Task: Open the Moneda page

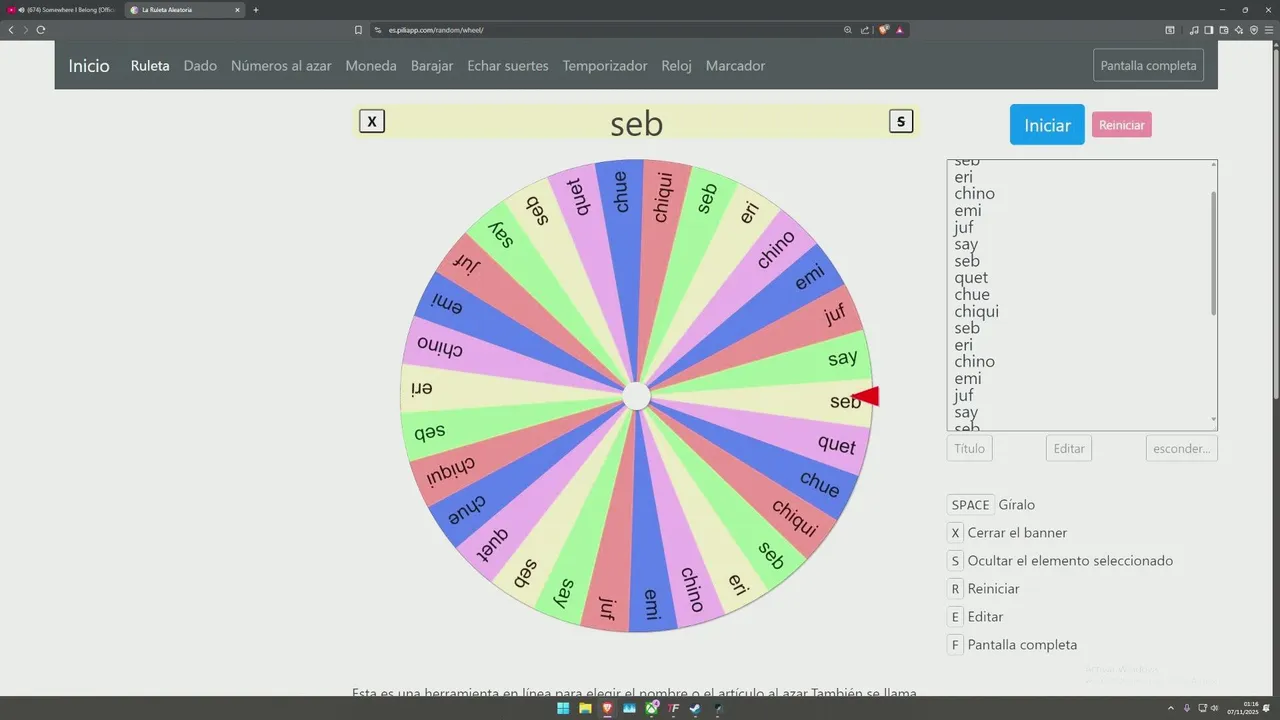Action: tap(371, 66)
